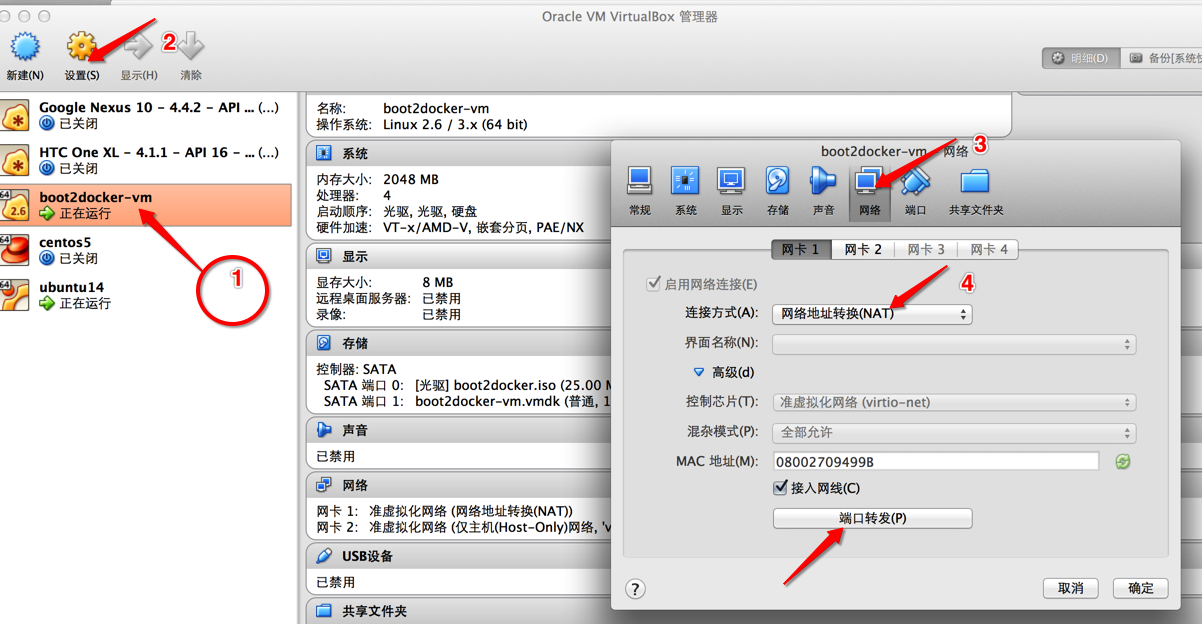Screen dimensions: 1202x624
Task: Select 明细(D) details view button
Action: [x=1080, y=58]
